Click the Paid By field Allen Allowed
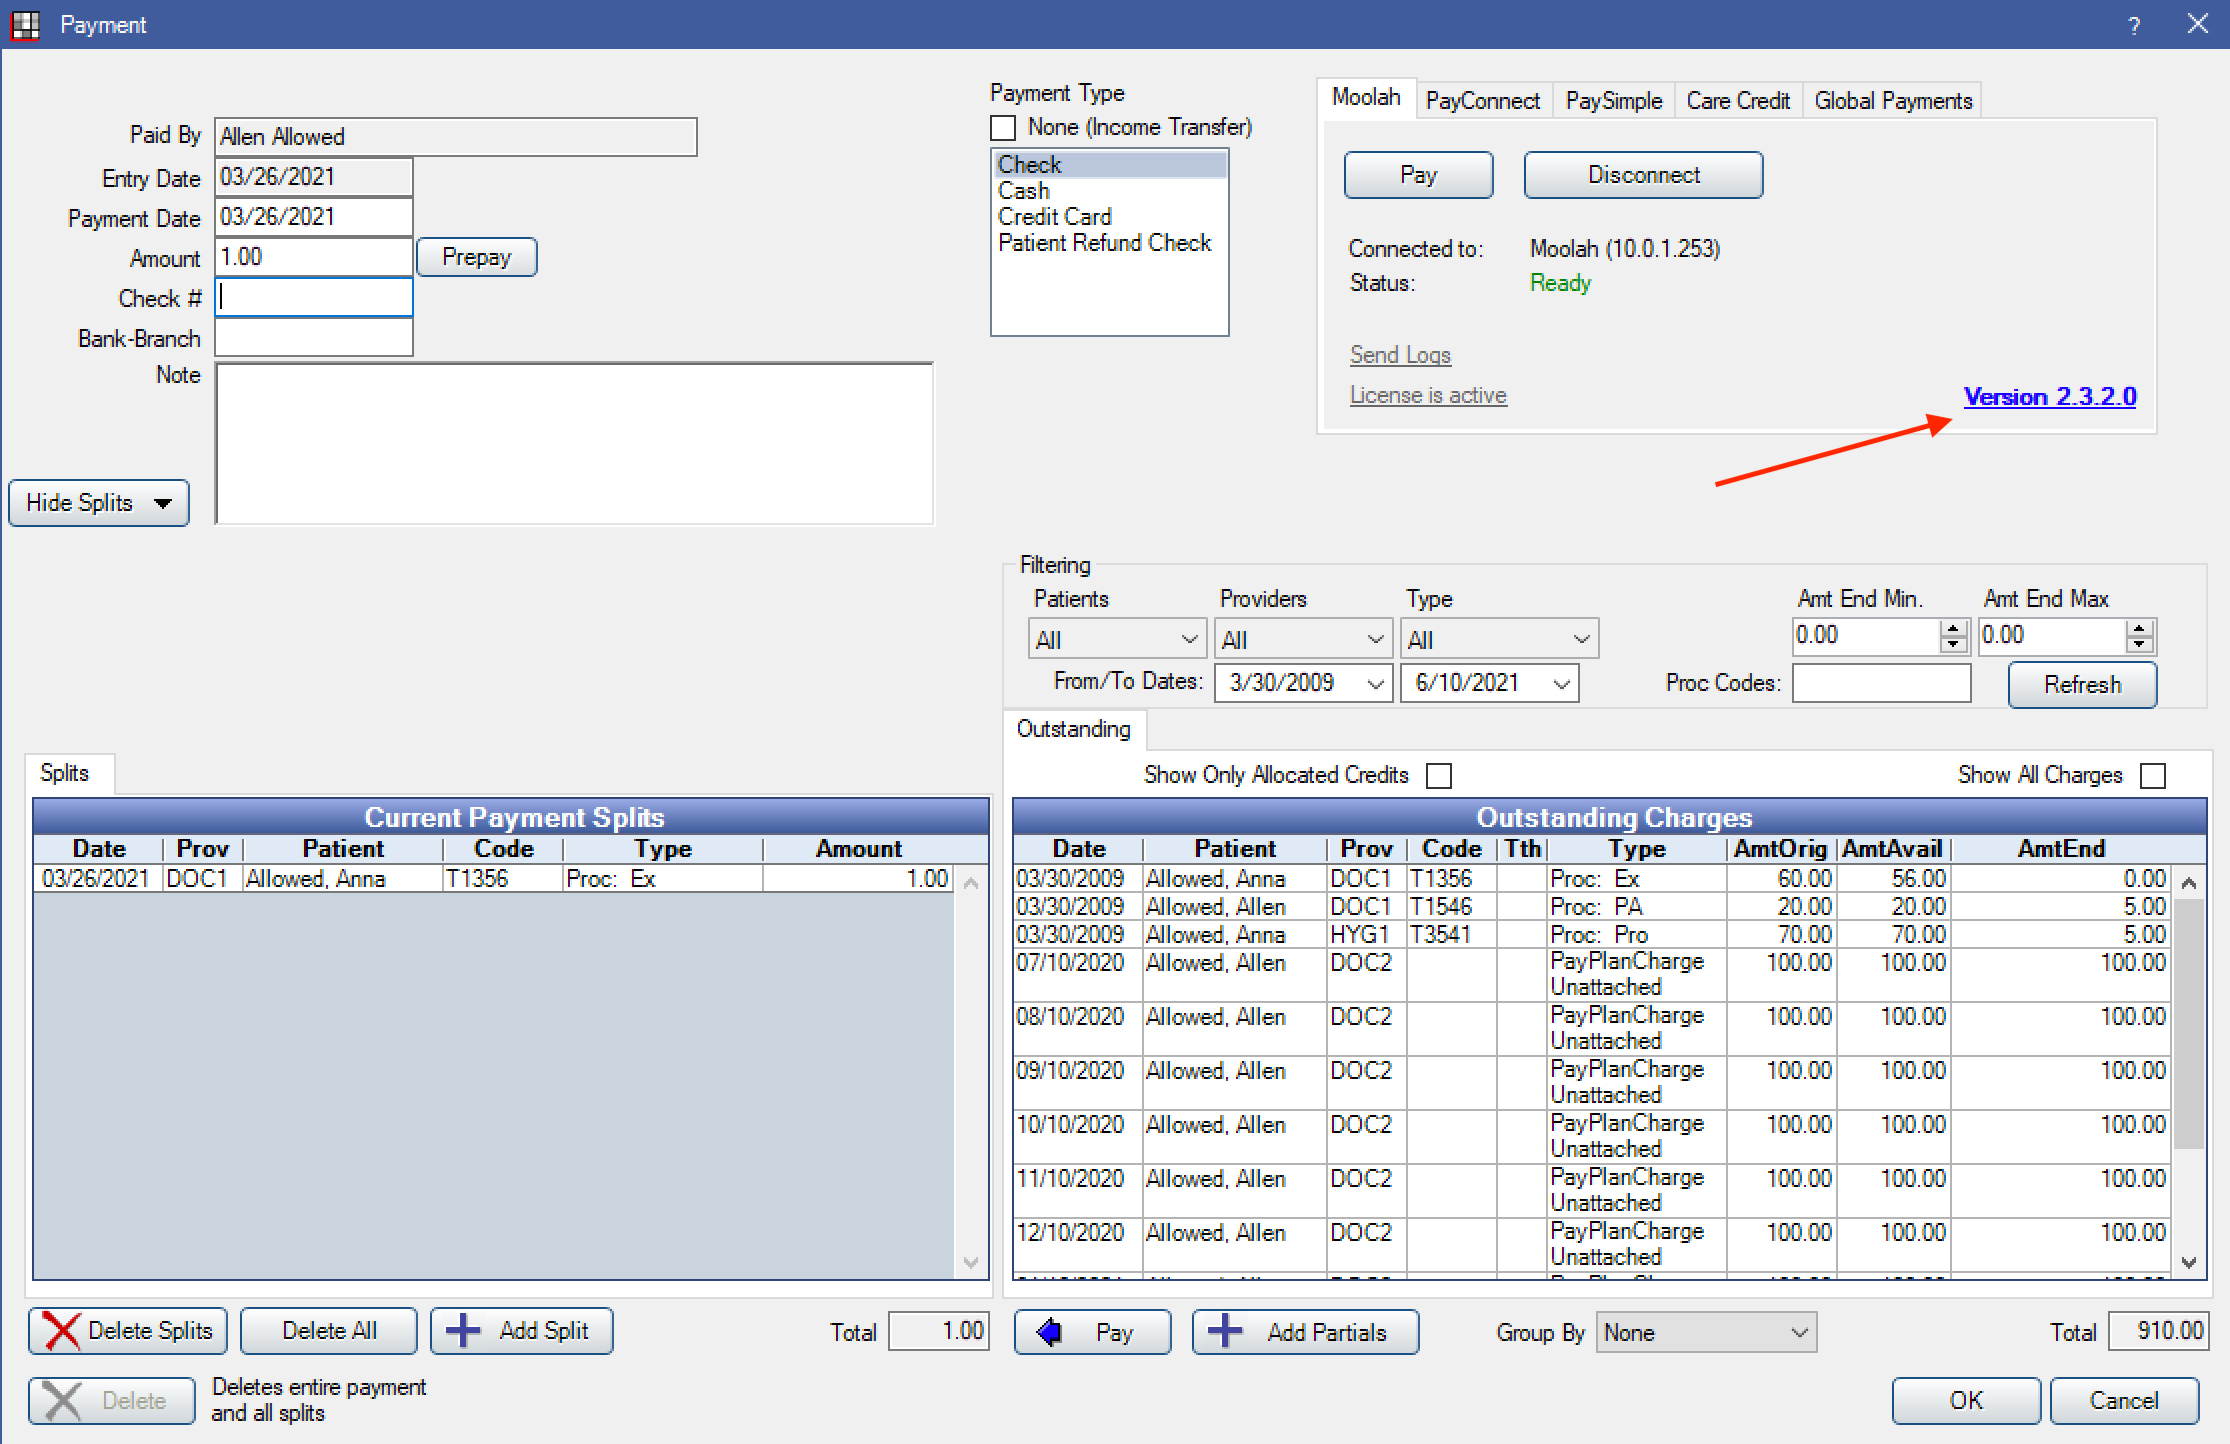2230x1444 pixels. point(456,137)
